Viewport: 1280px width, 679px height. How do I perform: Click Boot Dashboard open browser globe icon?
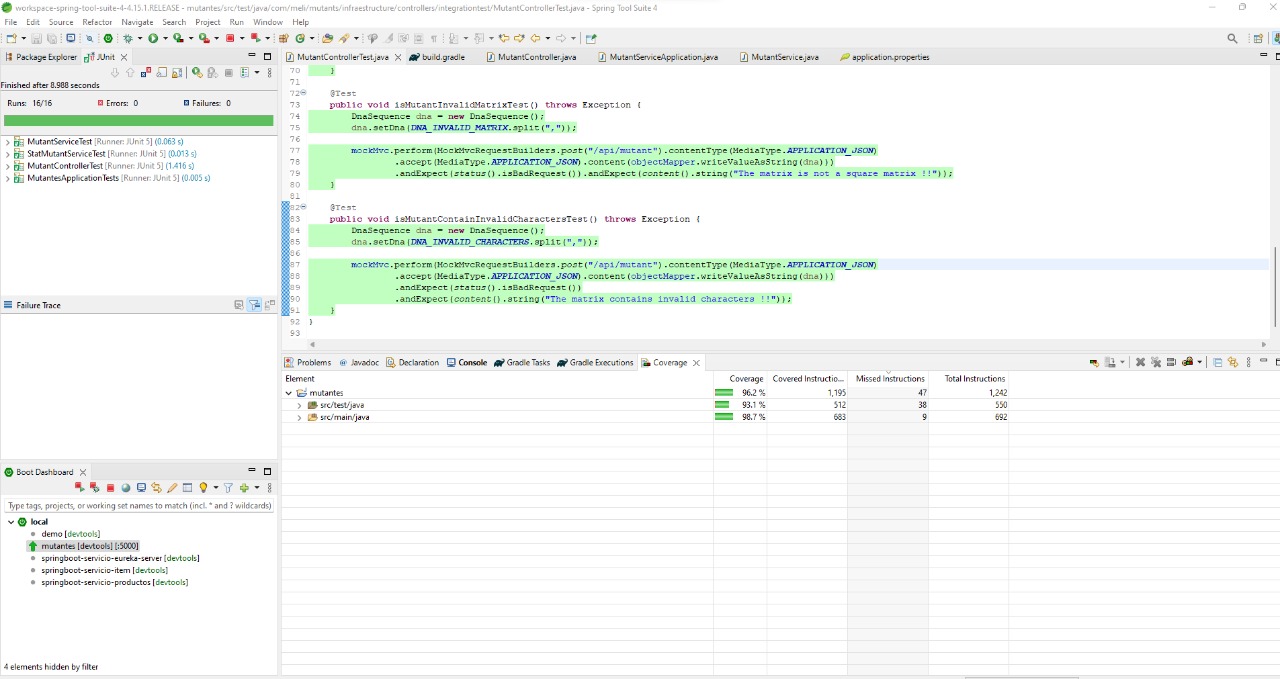(x=126, y=488)
